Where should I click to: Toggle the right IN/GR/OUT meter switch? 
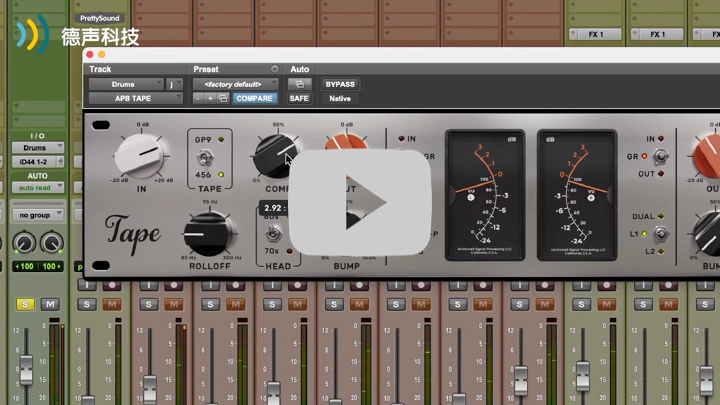click(x=662, y=156)
